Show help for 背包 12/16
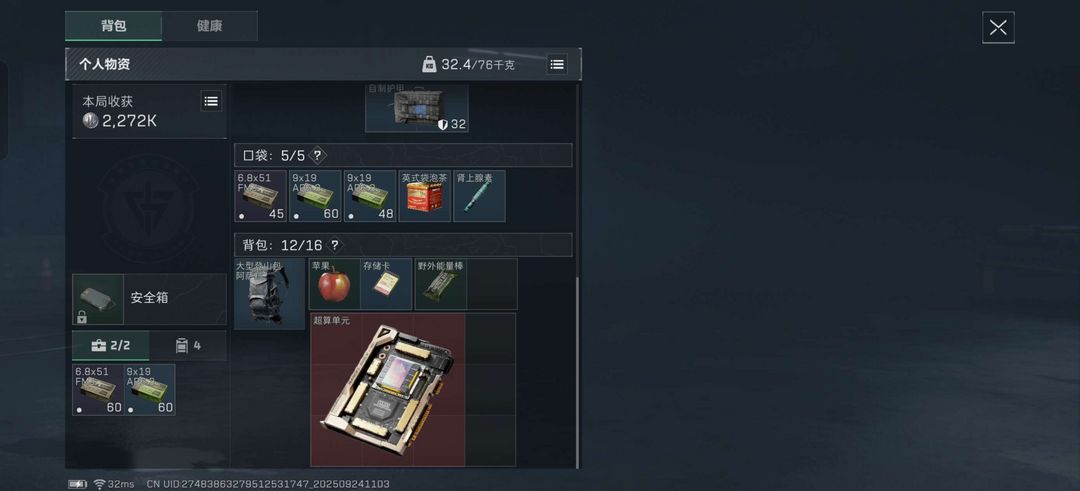1080x491 pixels. point(335,245)
